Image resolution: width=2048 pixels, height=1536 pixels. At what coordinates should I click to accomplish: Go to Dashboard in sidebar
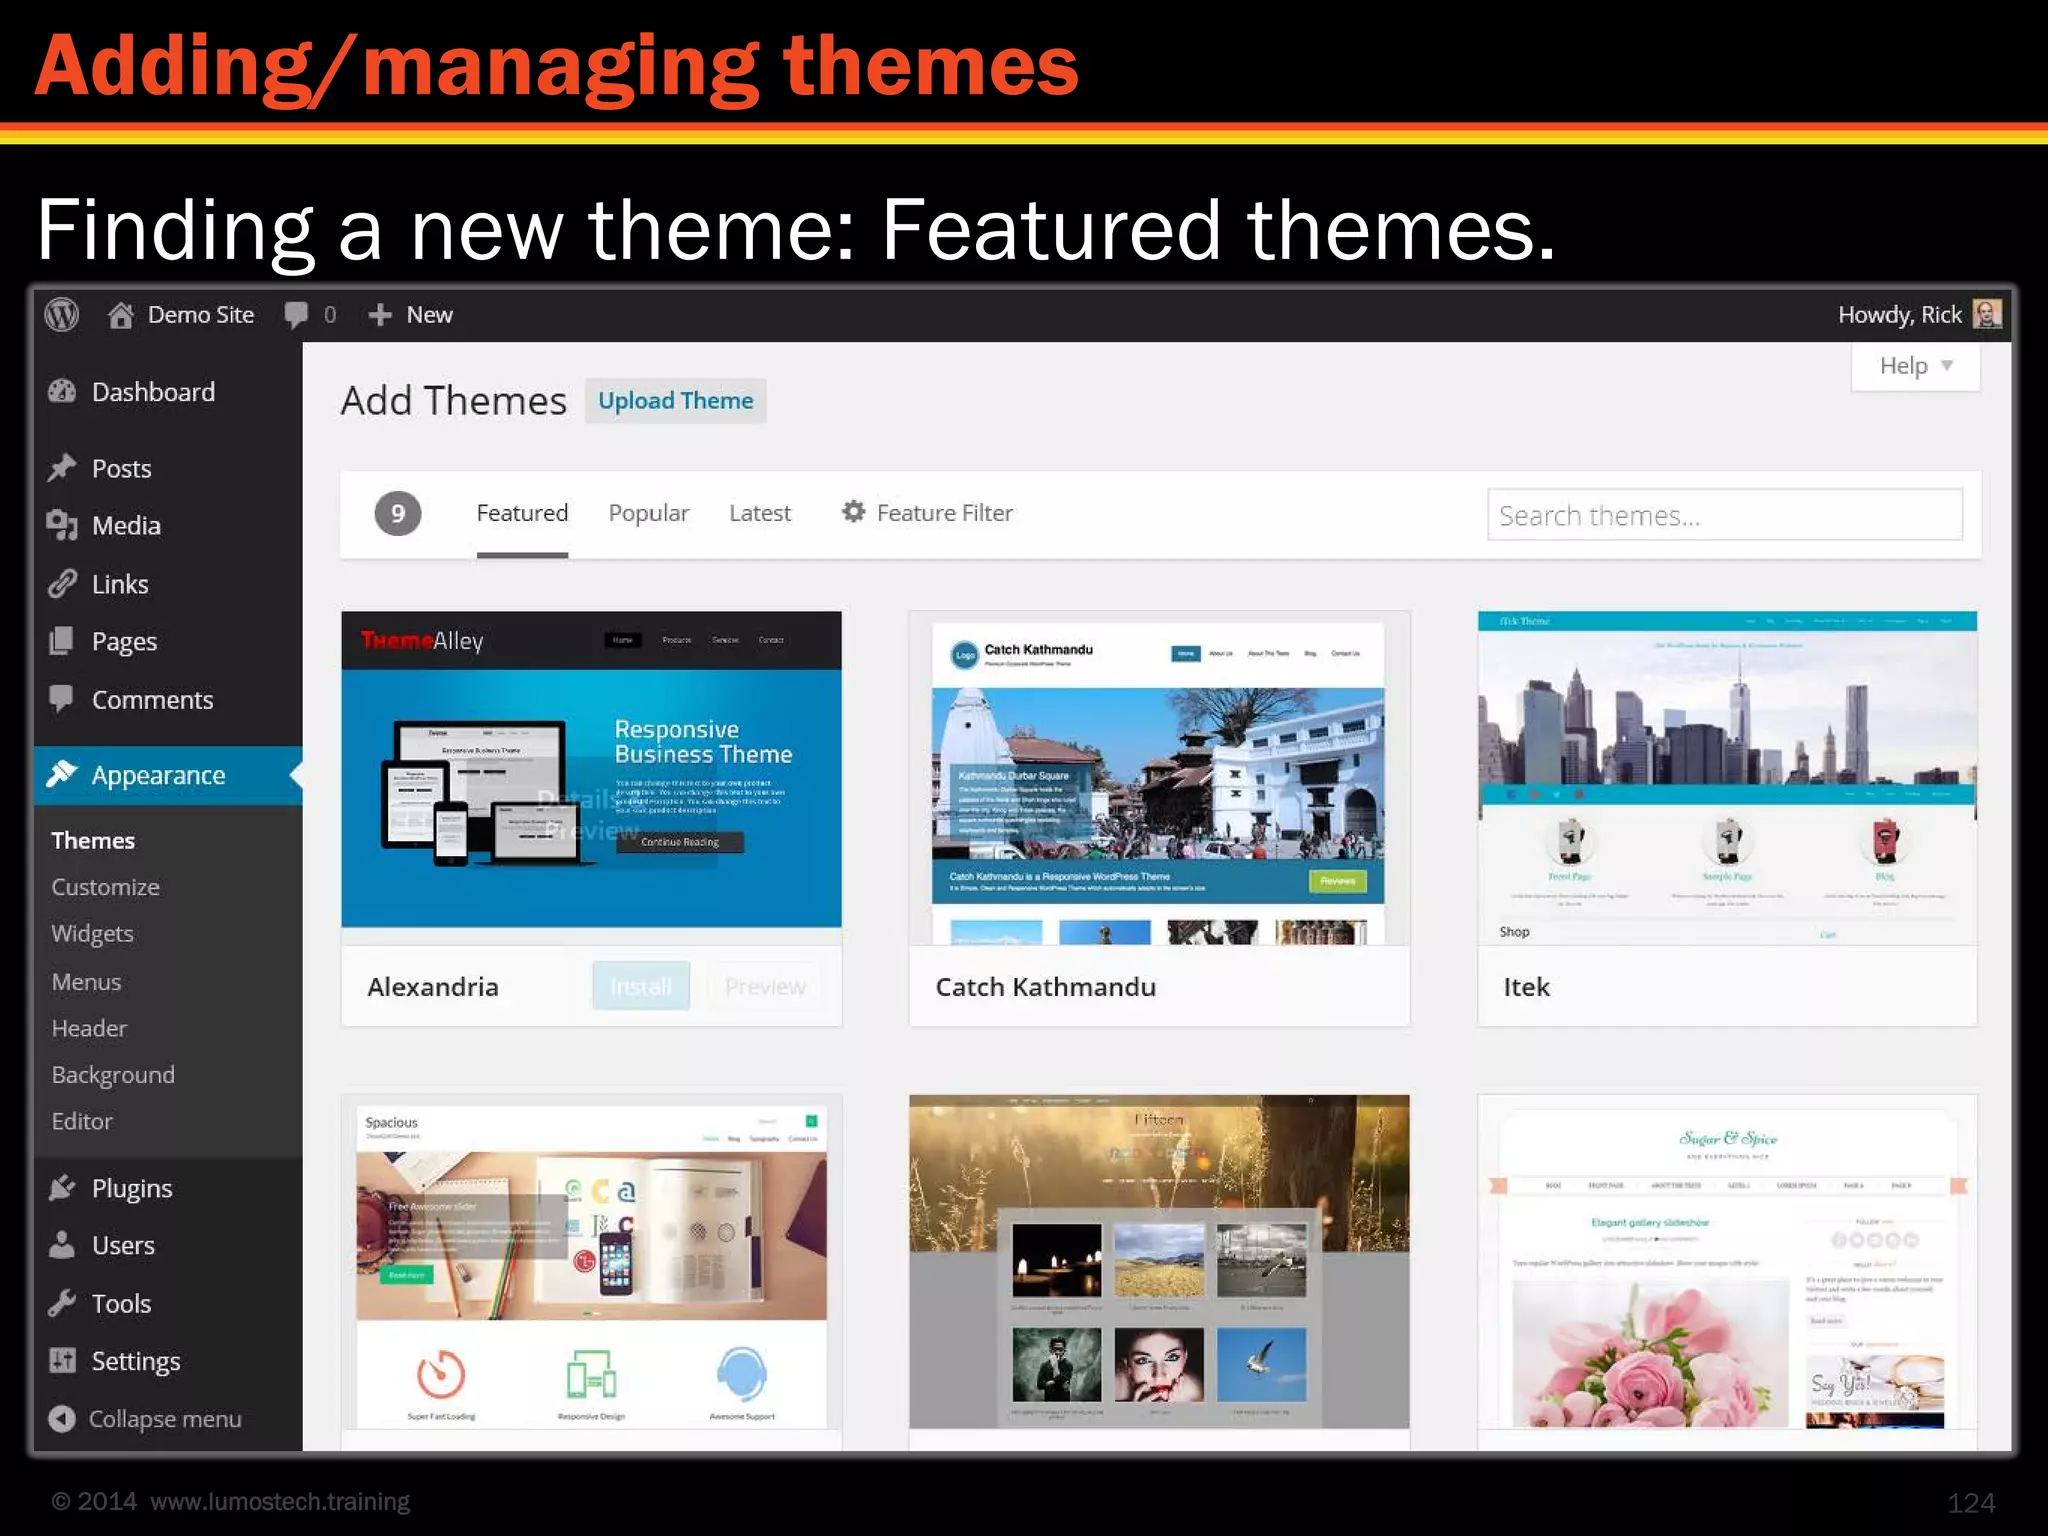point(153,391)
